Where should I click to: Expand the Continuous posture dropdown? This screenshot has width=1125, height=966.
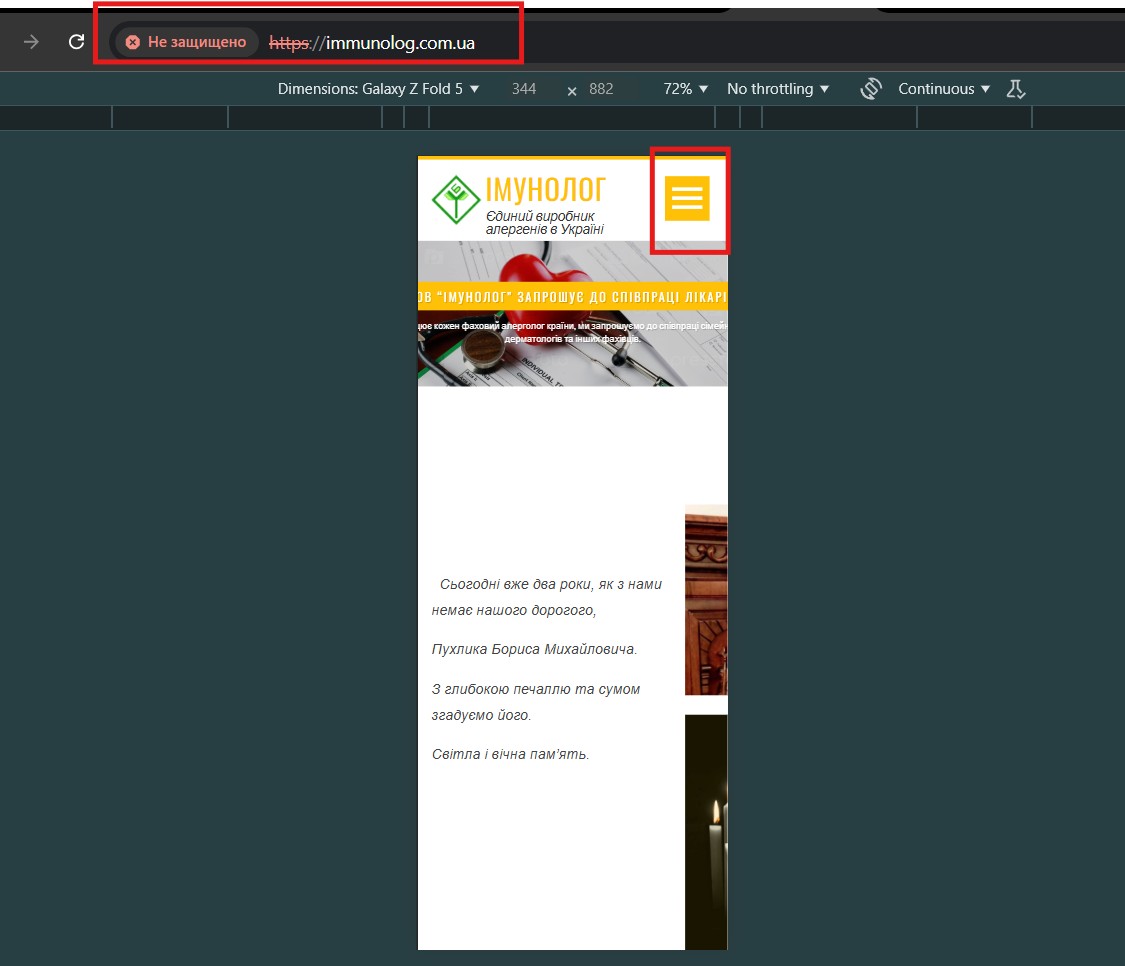(x=944, y=89)
